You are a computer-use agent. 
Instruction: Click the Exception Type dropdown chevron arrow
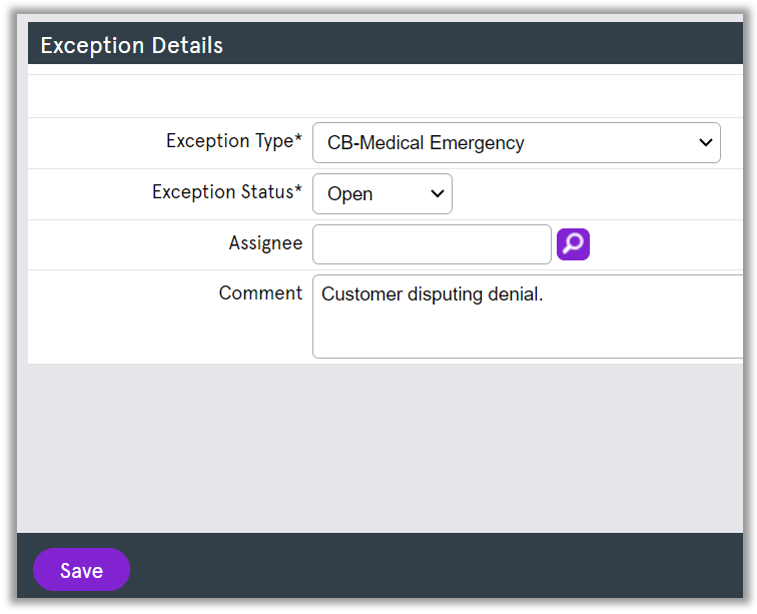click(705, 143)
